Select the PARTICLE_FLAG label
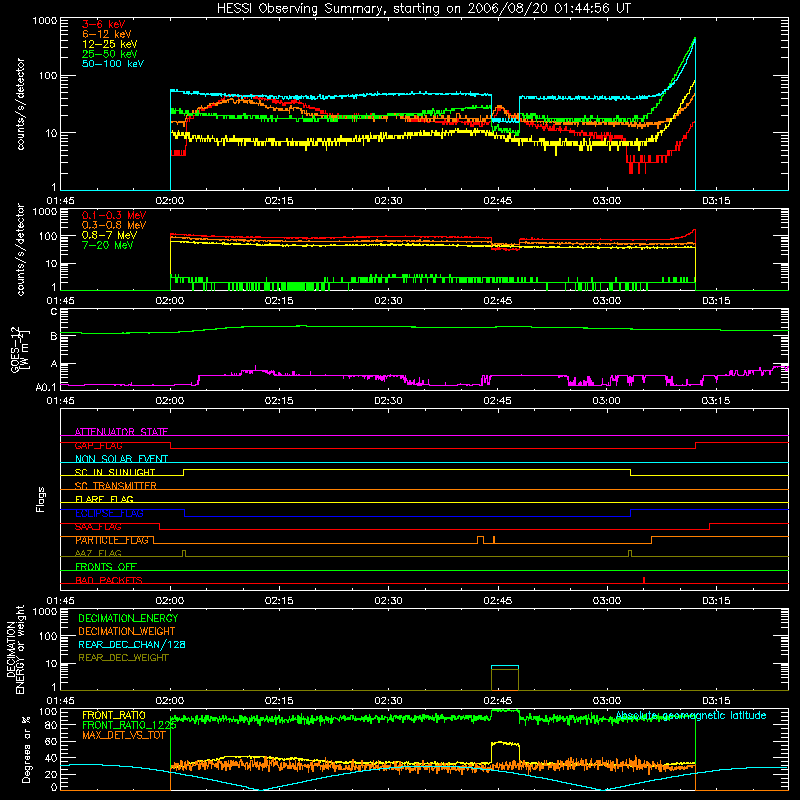 (x=112, y=540)
